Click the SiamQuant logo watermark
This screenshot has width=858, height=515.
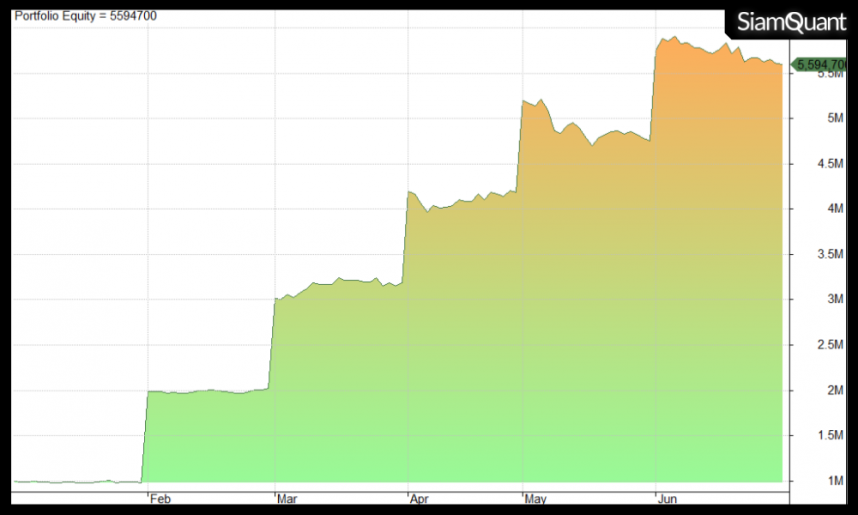pyautogui.click(x=791, y=23)
